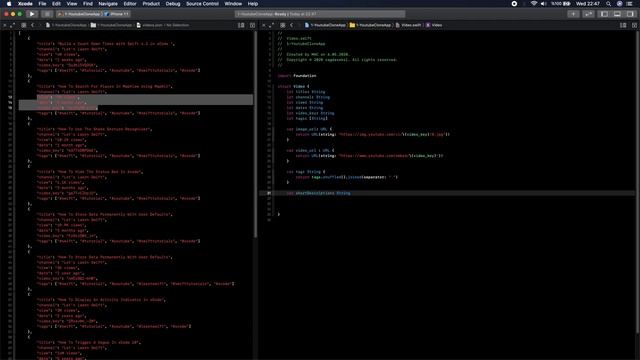Click the 'var image_url: URL {' line
Image resolution: width=640 pixels, height=360 pixels.
click(309, 129)
